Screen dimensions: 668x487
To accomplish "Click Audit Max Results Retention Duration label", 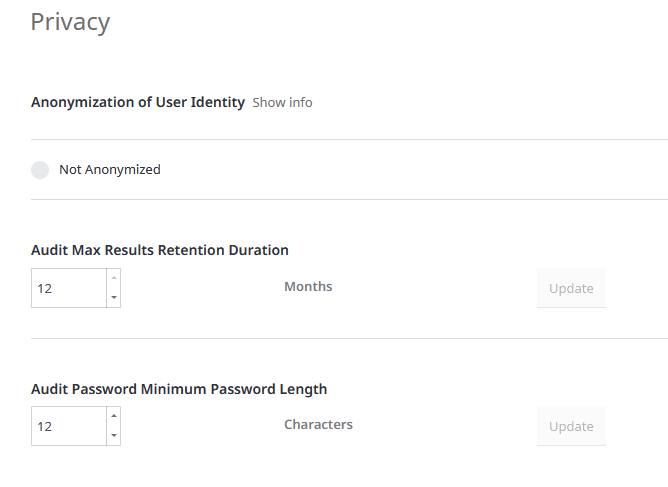I will (x=160, y=250).
